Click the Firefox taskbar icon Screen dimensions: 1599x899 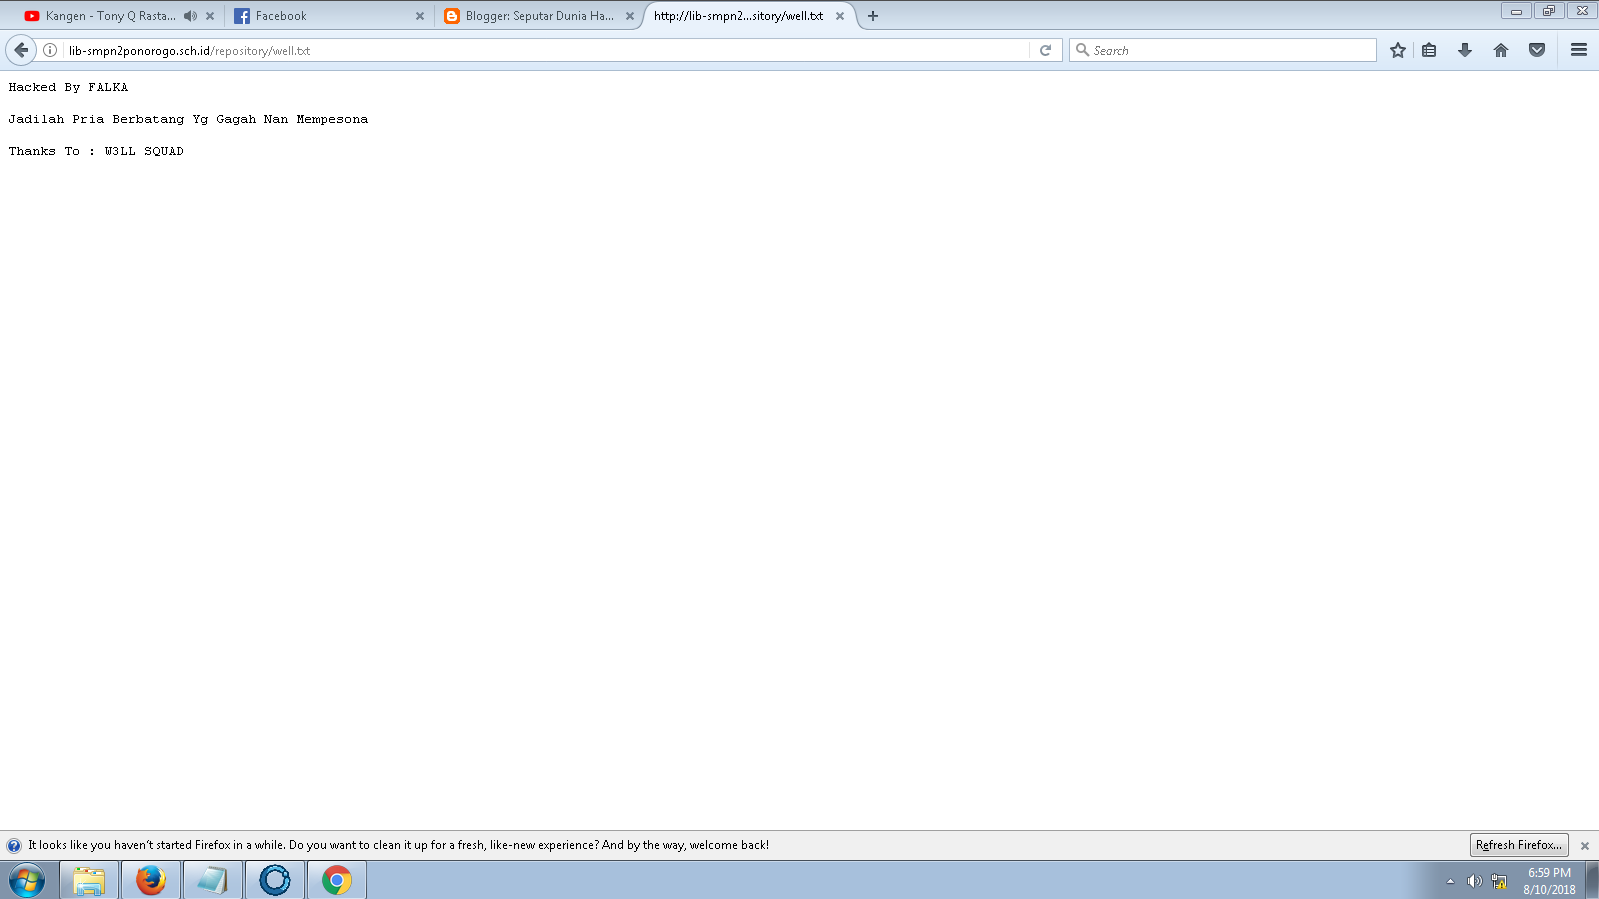151,881
